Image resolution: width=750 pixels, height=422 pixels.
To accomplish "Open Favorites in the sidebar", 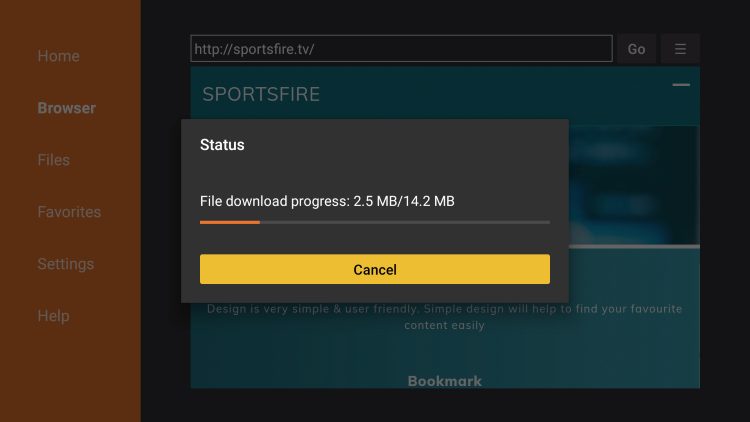I will point(69,212).
